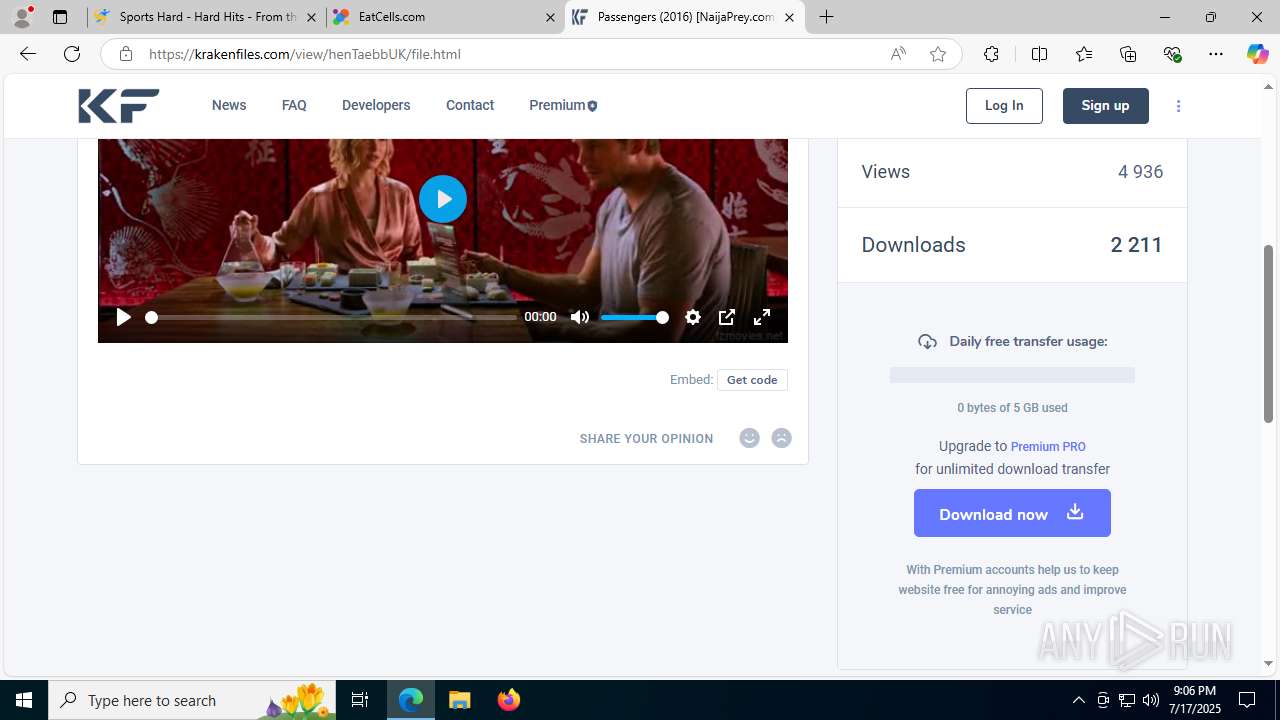Open Task View on the taskbar
The image size is (1280, 720).
(360, 700)
